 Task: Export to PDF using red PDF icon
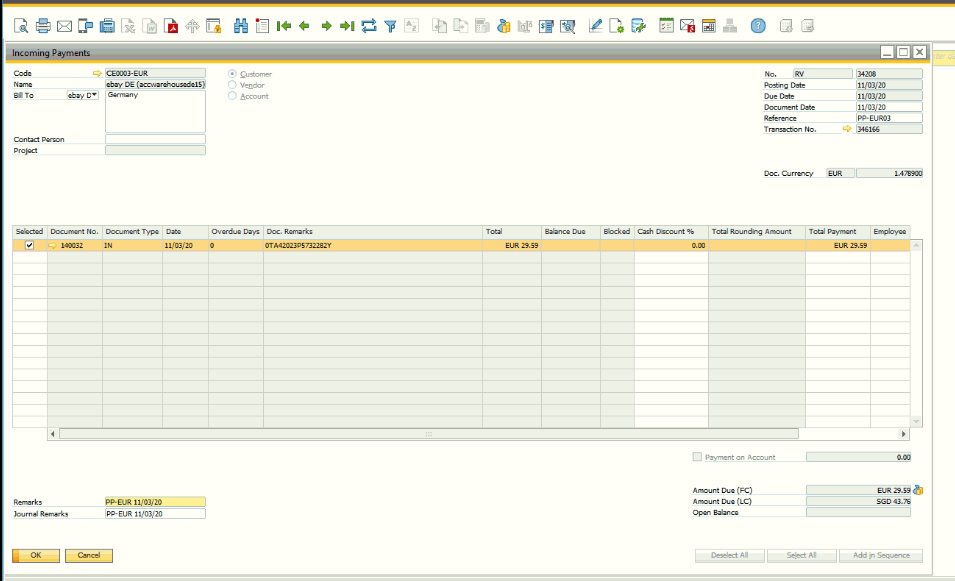(171, 26)
